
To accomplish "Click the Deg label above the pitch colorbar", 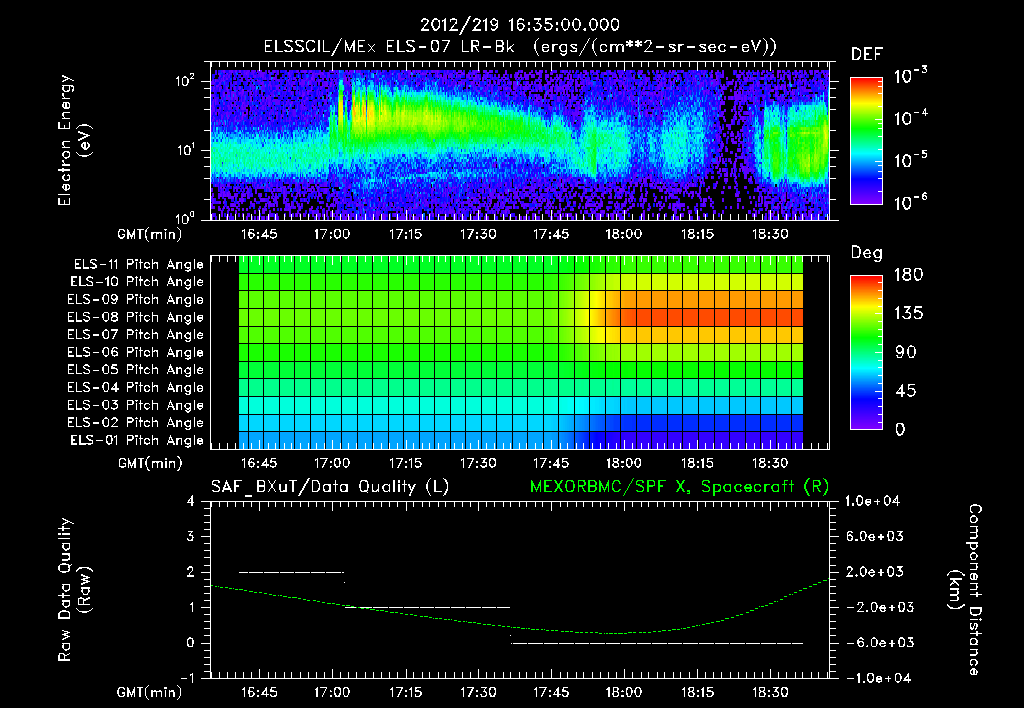I will (x=867, y=253).
